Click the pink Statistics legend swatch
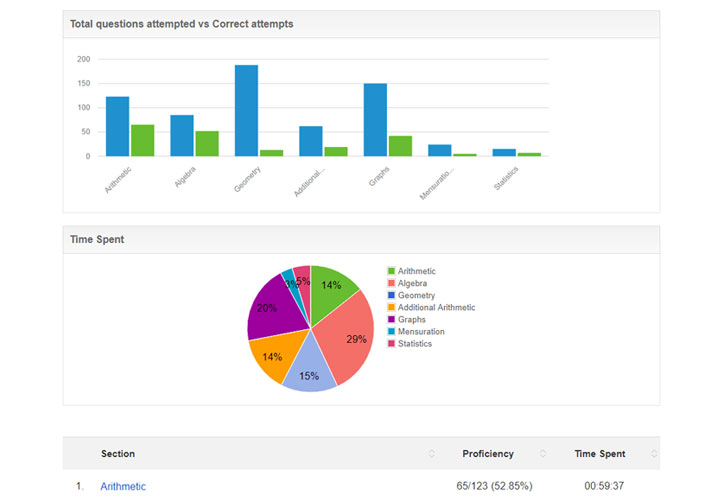The image size is (720, 500). click(391, 344)
